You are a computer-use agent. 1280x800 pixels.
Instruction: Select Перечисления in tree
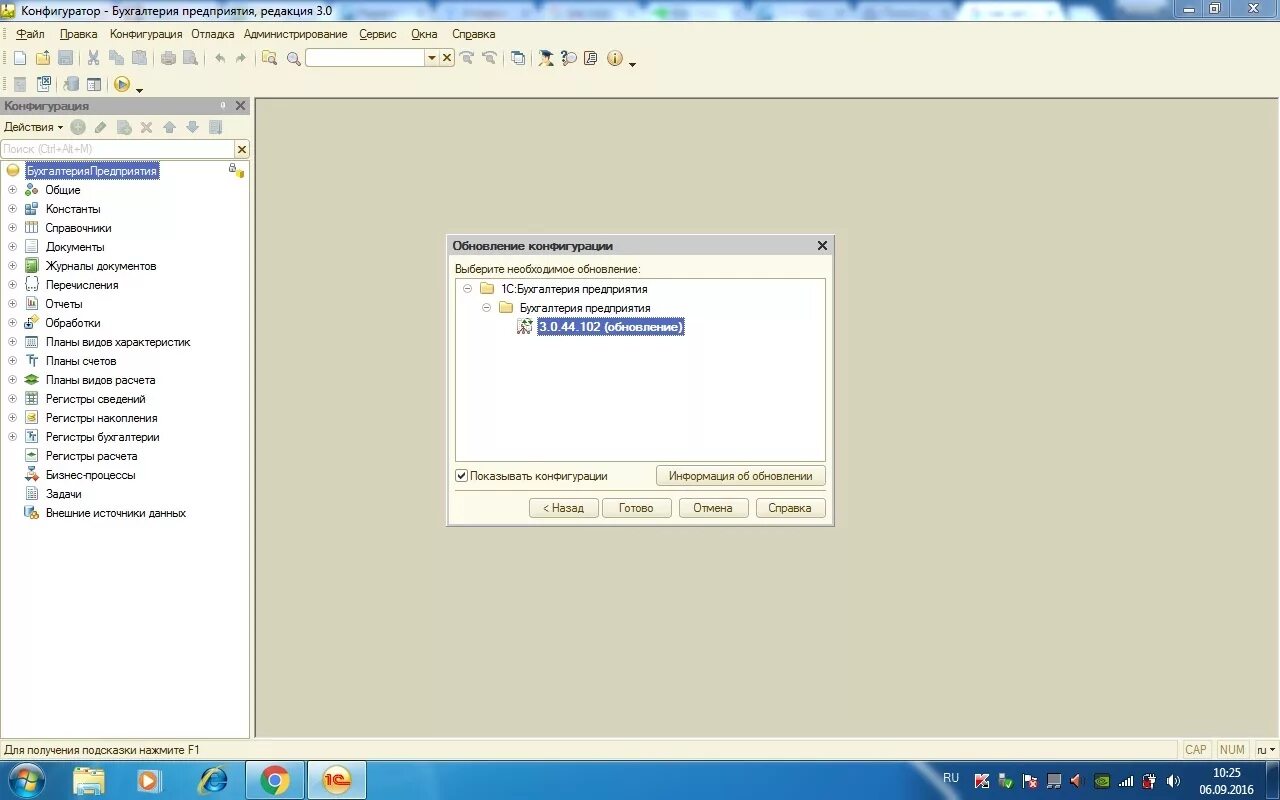tap(82, 285)
